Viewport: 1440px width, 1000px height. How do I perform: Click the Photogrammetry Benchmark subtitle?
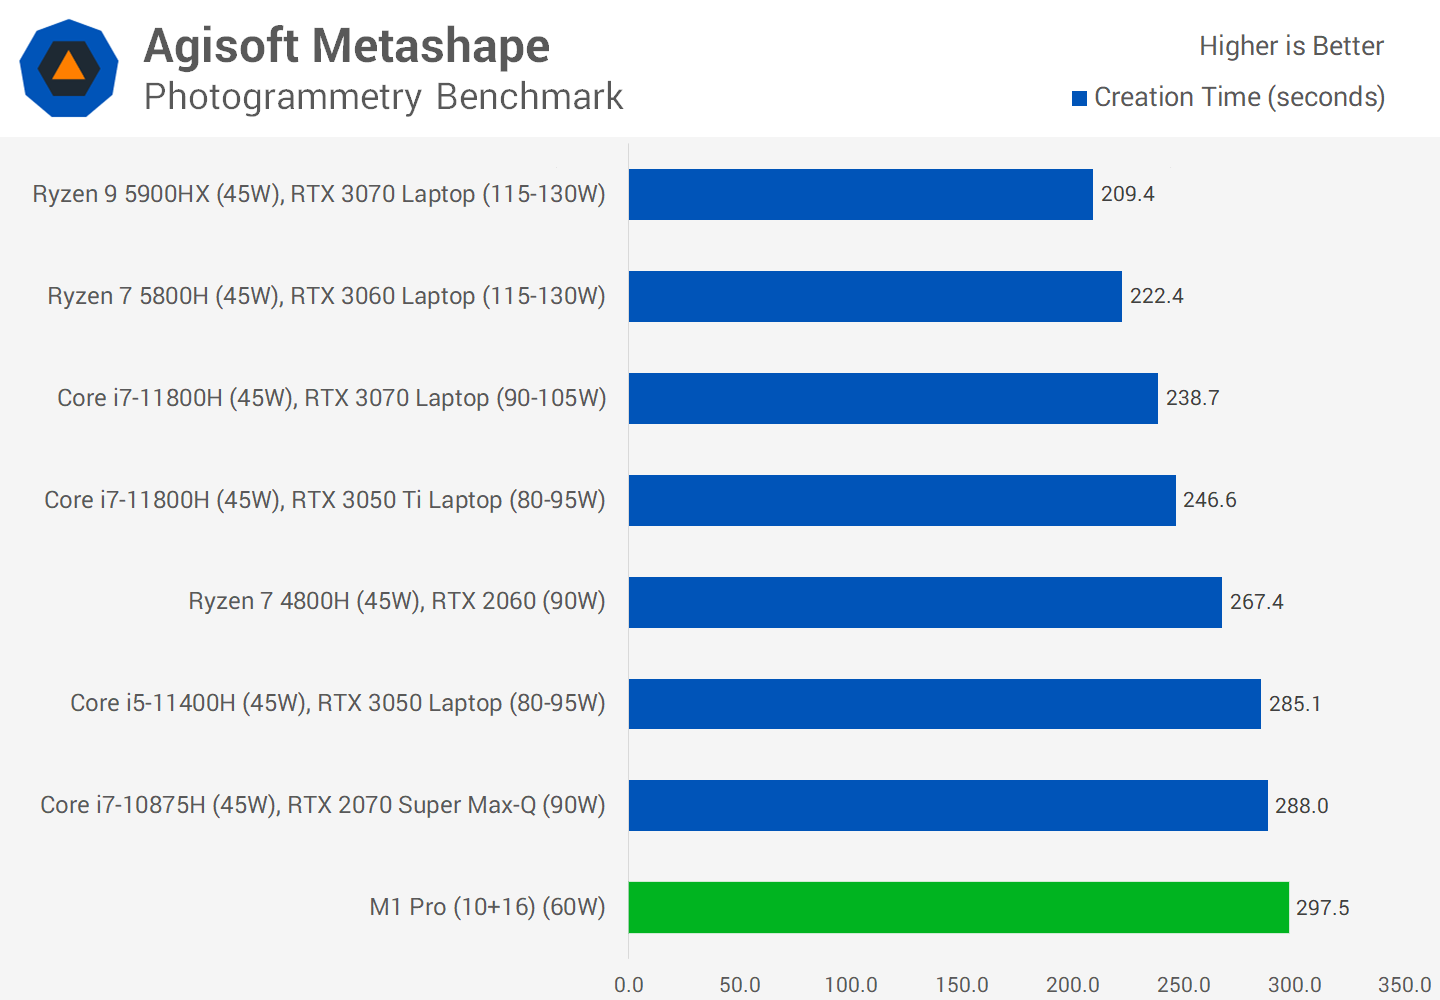[383, 97]
